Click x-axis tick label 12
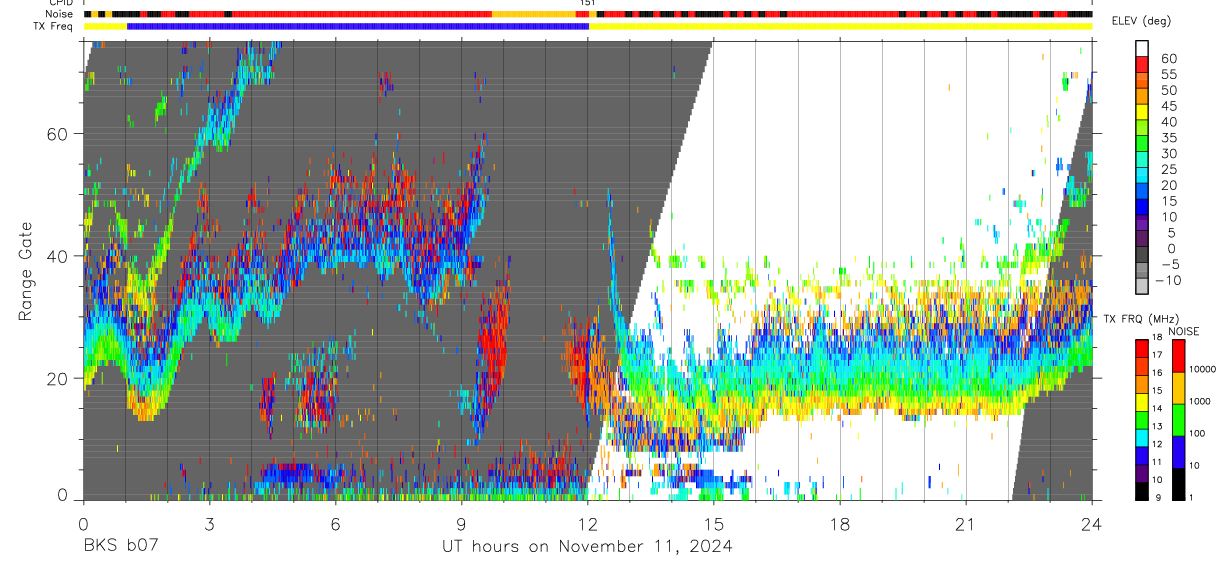Screen dimensions: 1228x567 [588, 524]
